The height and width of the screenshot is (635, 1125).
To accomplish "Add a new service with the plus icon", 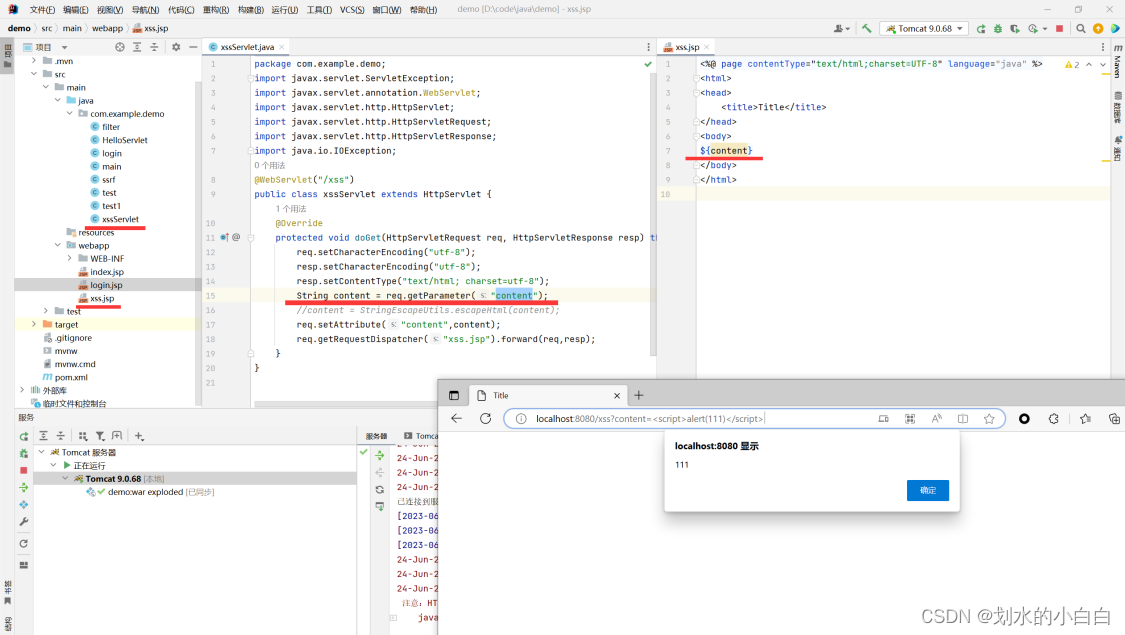I will click(x=139, y=436).
